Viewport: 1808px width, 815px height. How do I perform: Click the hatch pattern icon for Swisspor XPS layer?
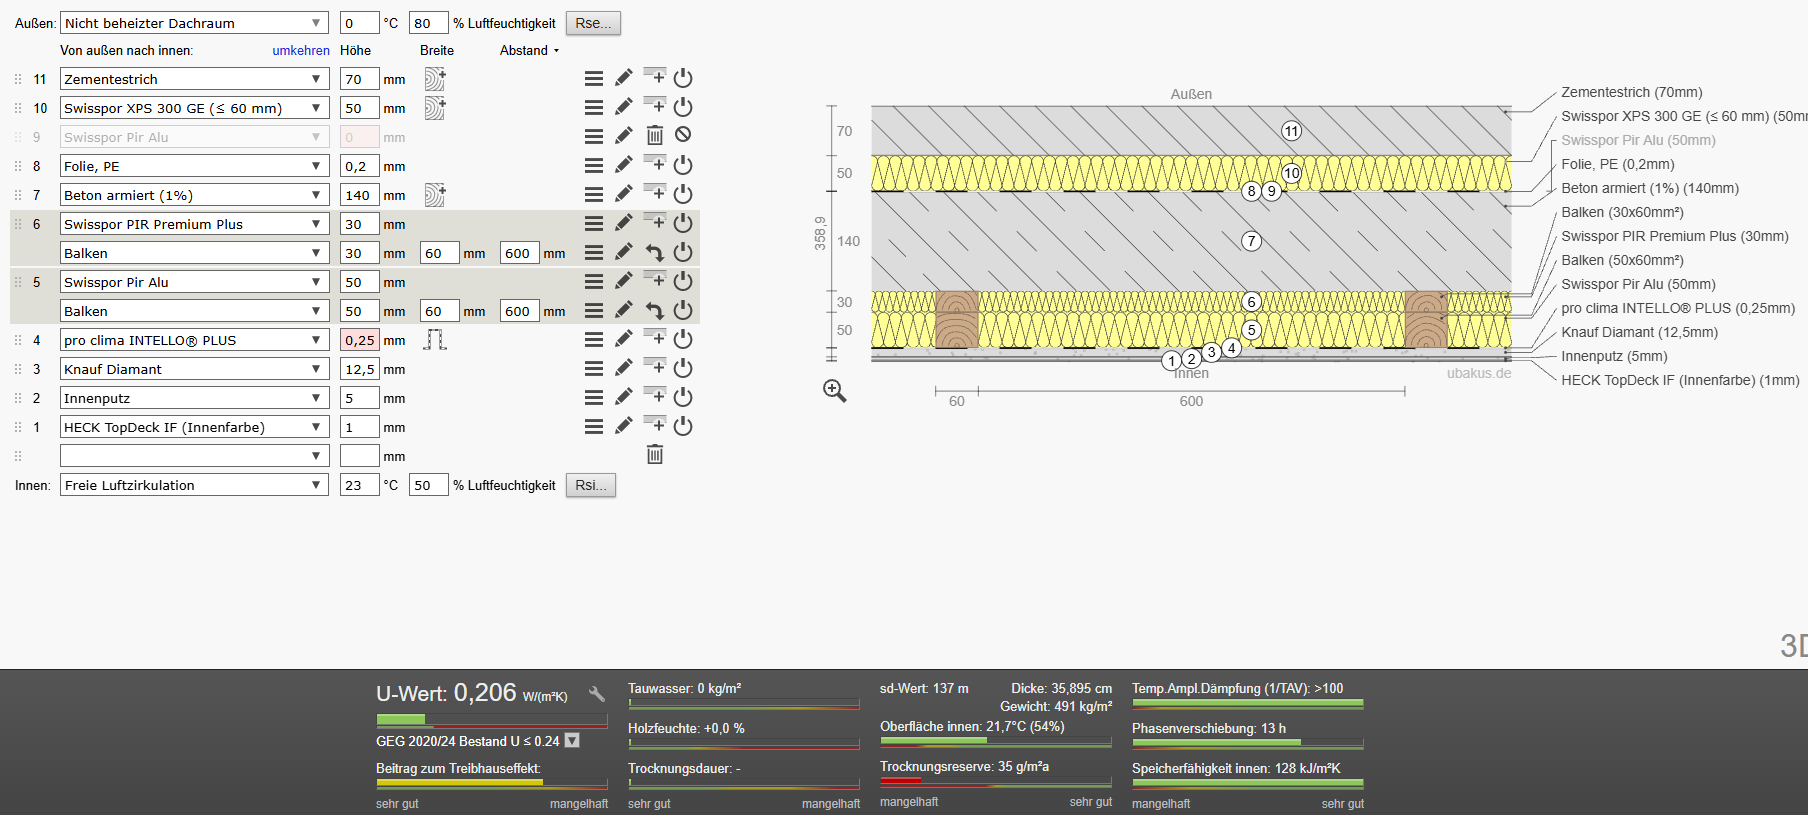[435, 108]
